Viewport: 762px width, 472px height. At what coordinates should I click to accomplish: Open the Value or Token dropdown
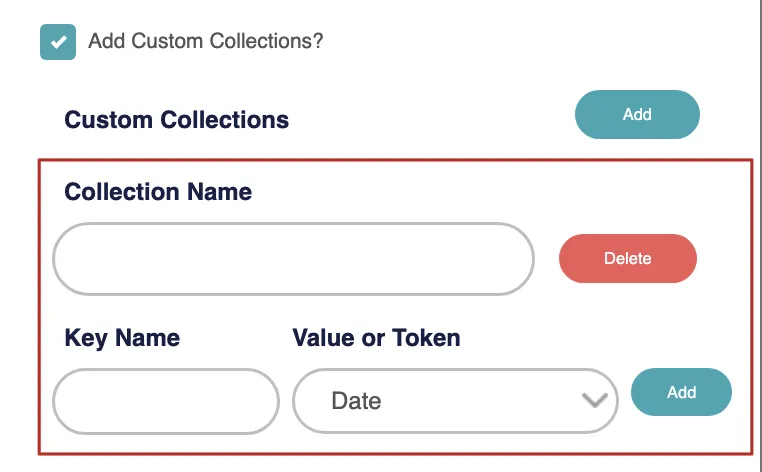pyautogui.click(x=455, y=401)
